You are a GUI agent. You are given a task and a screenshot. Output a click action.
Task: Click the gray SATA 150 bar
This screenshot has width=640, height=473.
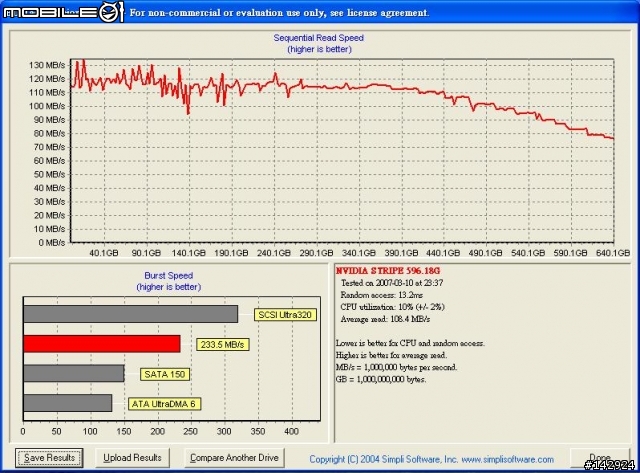[74, 373]
